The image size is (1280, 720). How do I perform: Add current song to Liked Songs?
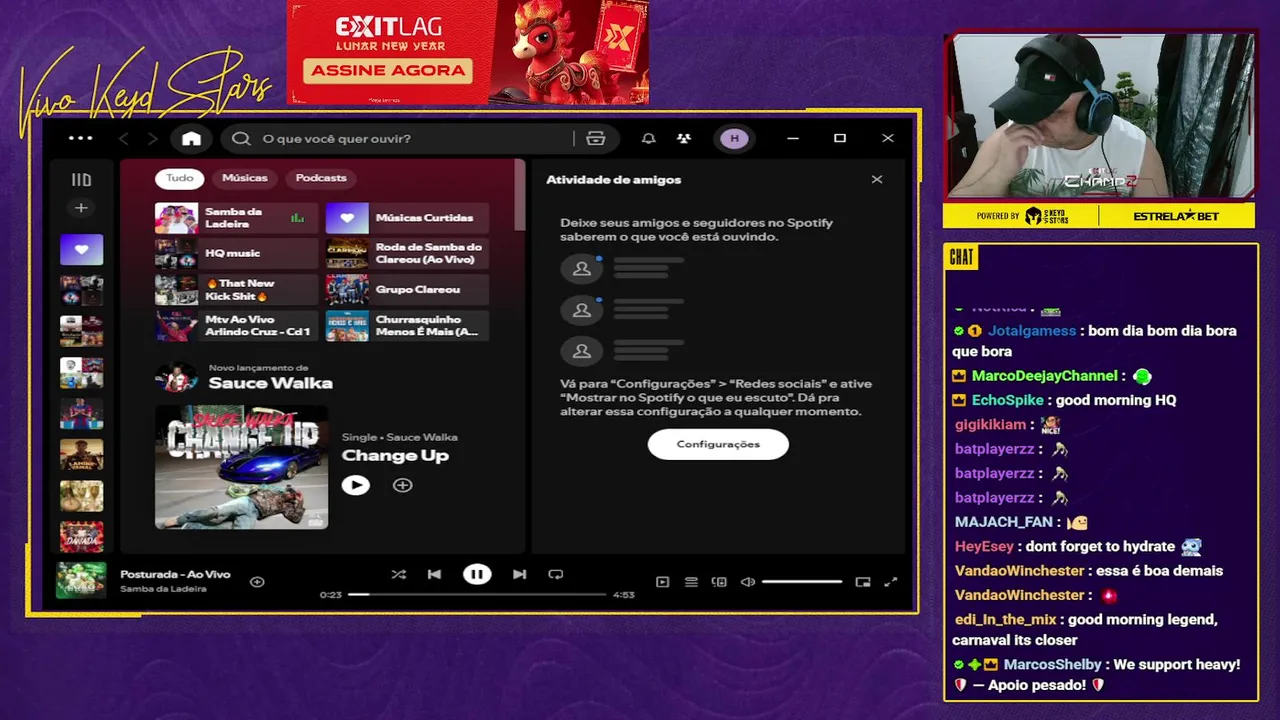[x=257, y=581]
